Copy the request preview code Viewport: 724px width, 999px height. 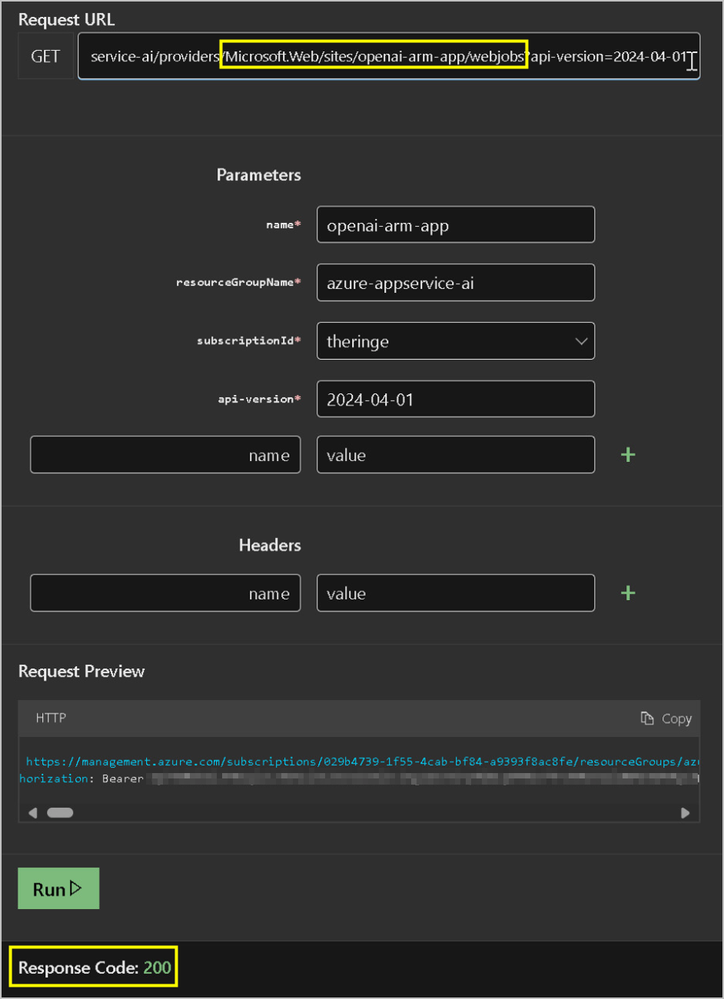pos(666,719)
